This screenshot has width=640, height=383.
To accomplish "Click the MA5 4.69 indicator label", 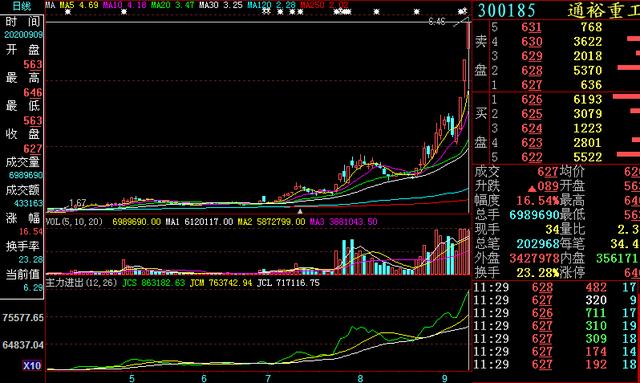I will [x=79, y=5].
